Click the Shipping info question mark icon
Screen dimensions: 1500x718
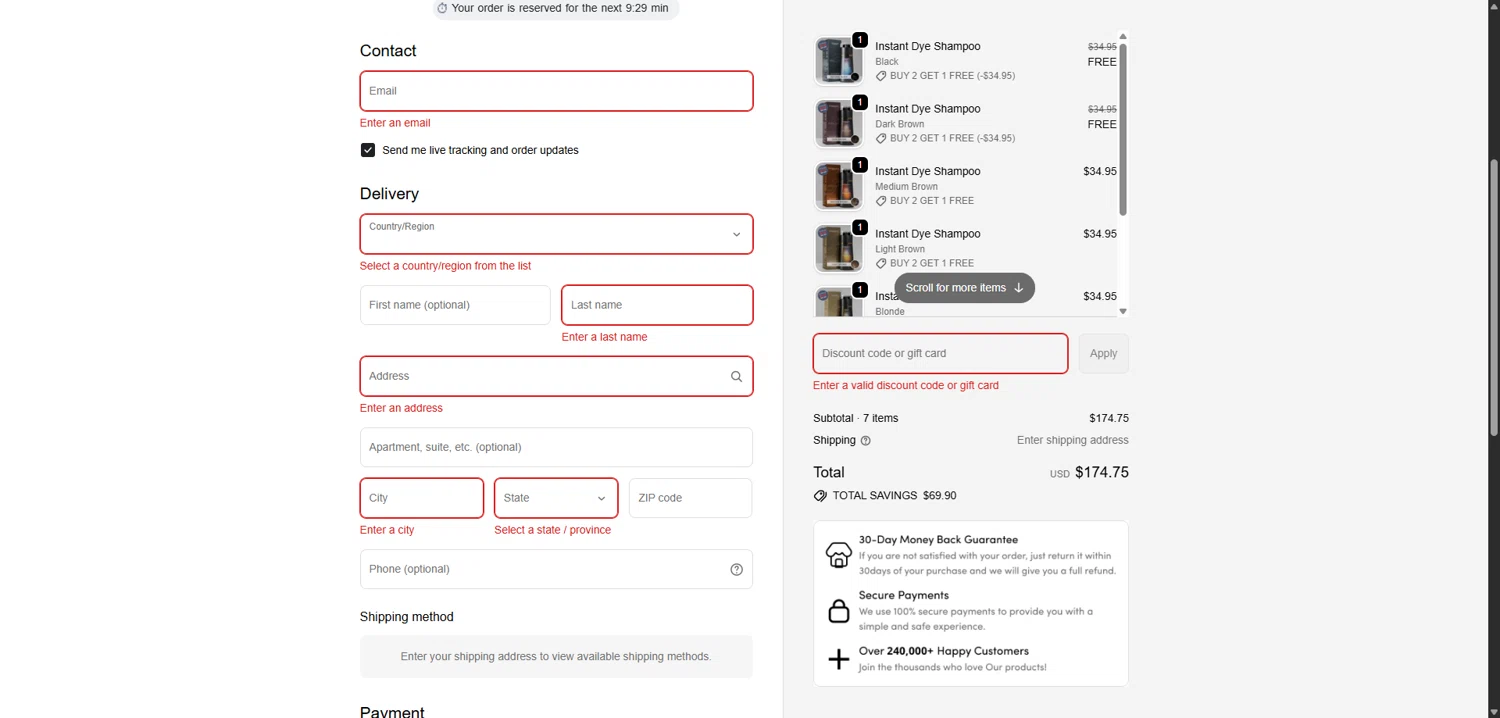tap(866, 441)
